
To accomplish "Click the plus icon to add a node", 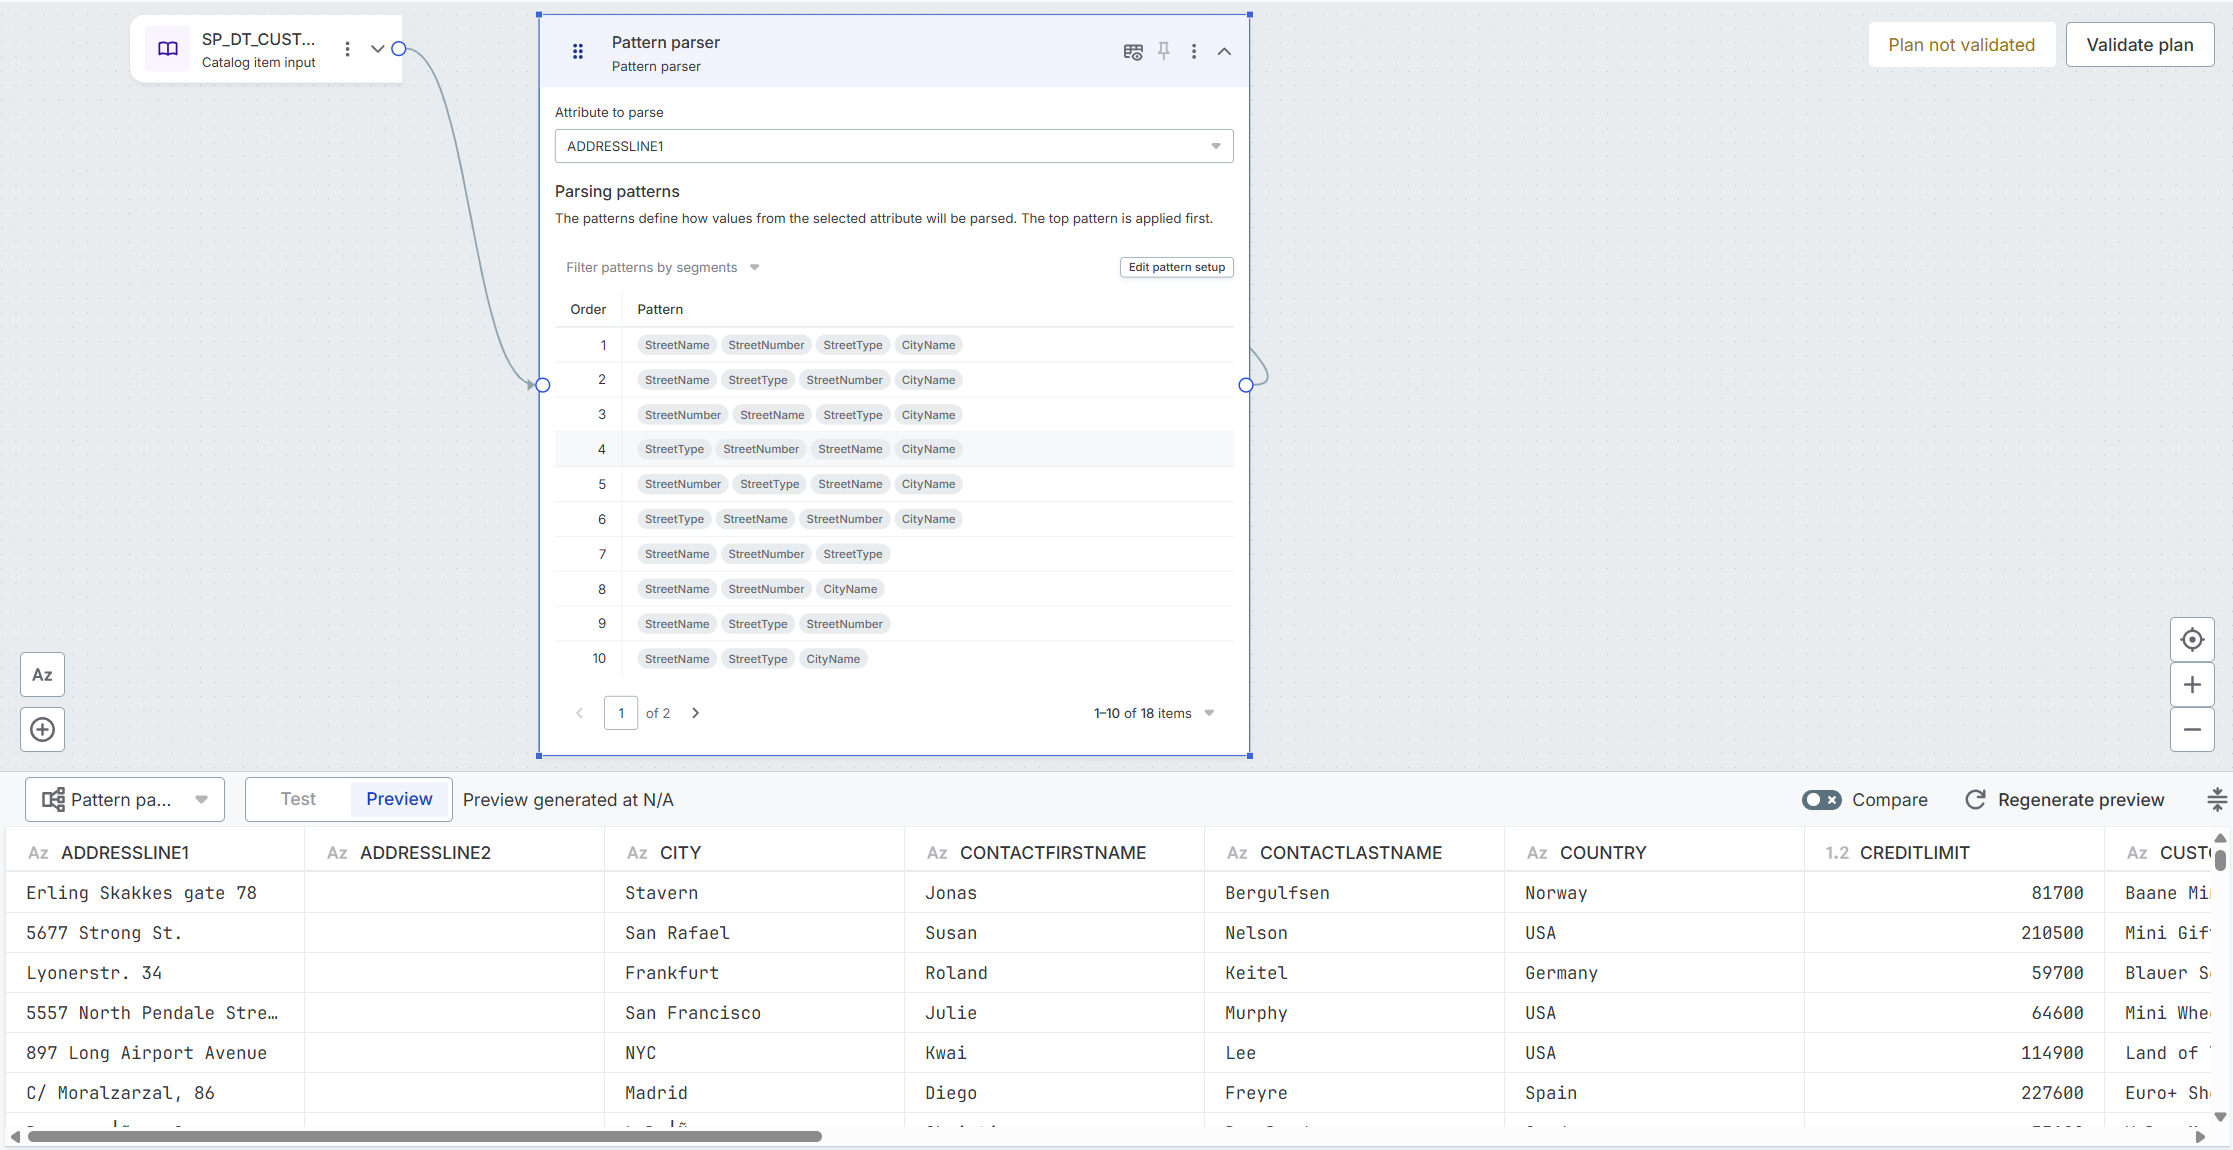I will pyautogui.click(x=42, y=729).
